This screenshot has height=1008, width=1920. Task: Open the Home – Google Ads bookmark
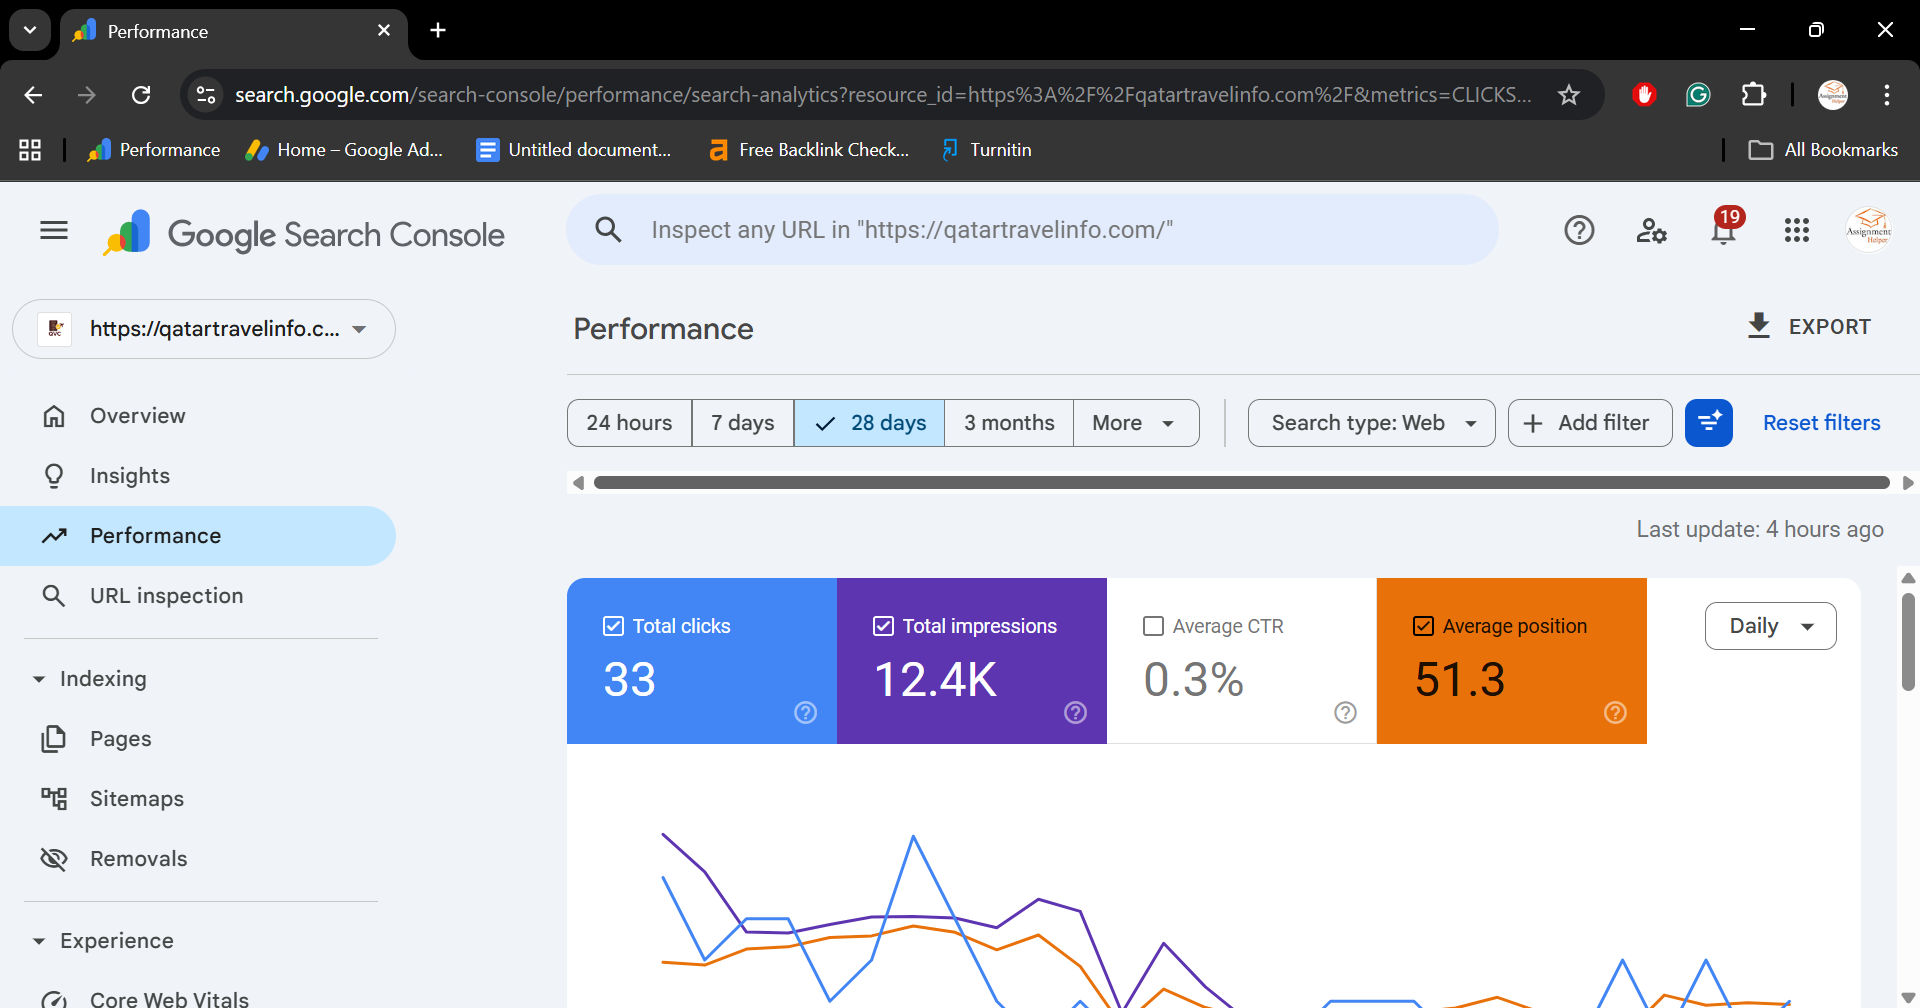pyautogui.click(x=345, y=150)
